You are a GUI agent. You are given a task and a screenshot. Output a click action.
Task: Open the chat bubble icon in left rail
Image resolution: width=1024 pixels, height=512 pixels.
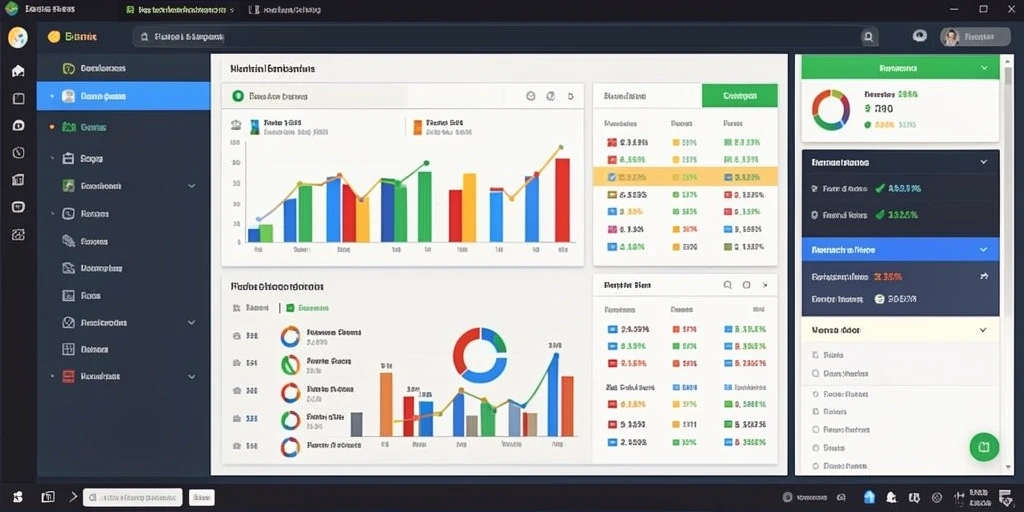pyautogui.click(x=18, y=125)
